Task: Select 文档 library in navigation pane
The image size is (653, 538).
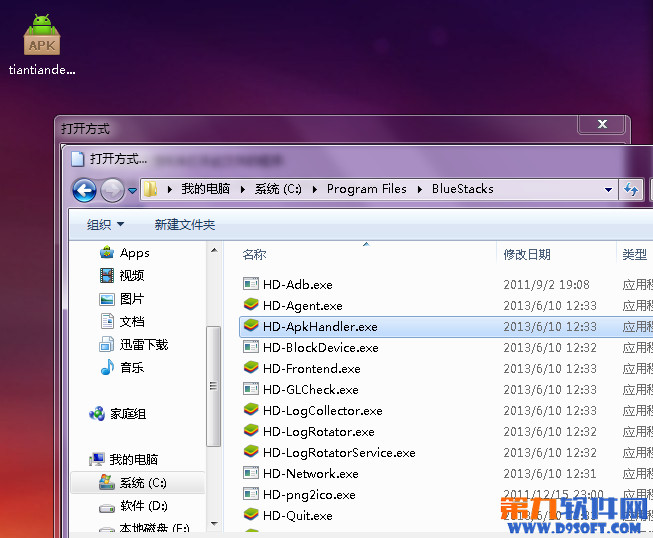Action: [122, 322]
